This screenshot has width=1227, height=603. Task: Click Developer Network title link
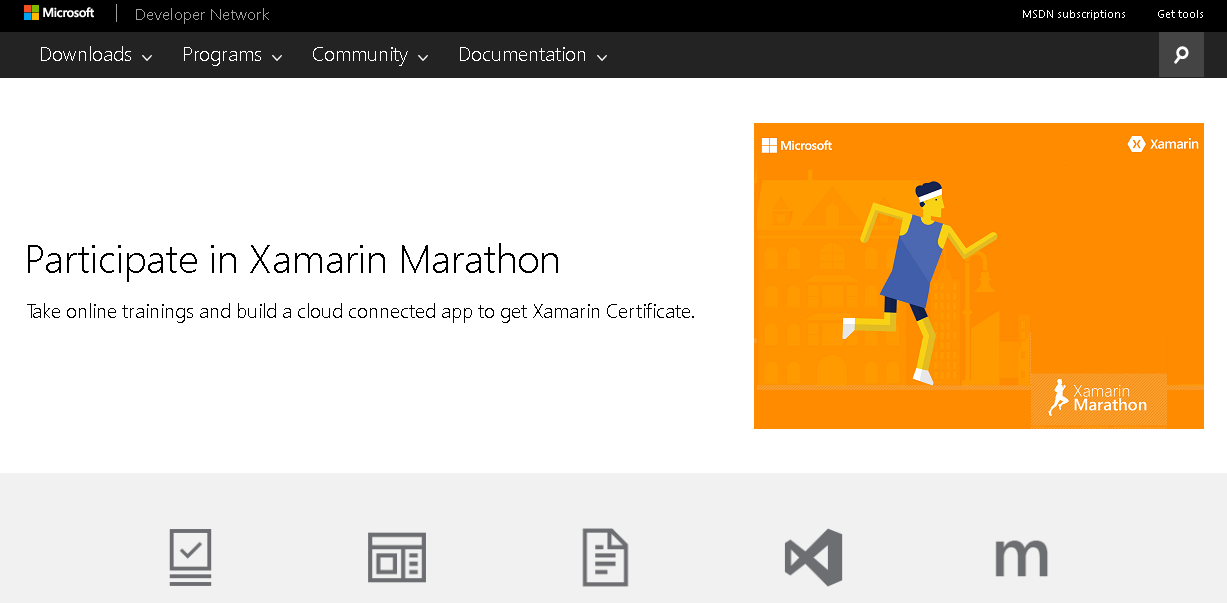tap(202, 14)
